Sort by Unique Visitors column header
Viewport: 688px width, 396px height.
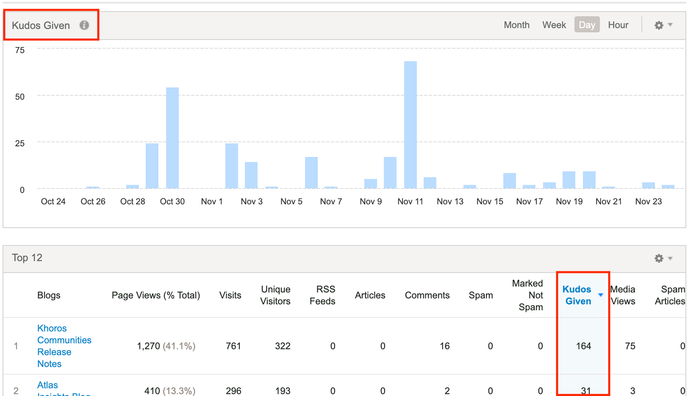(x=275, y=295)
